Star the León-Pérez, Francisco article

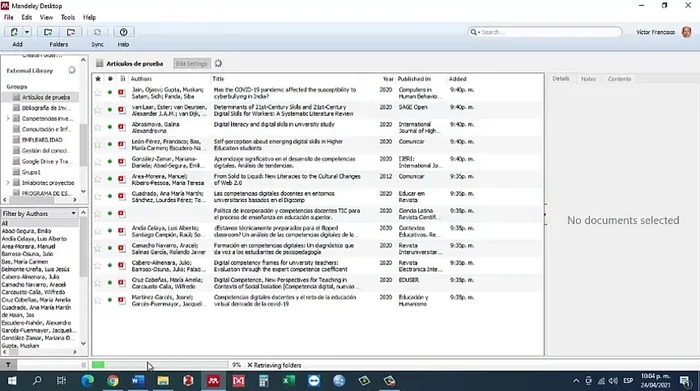[x=98, y=145]
